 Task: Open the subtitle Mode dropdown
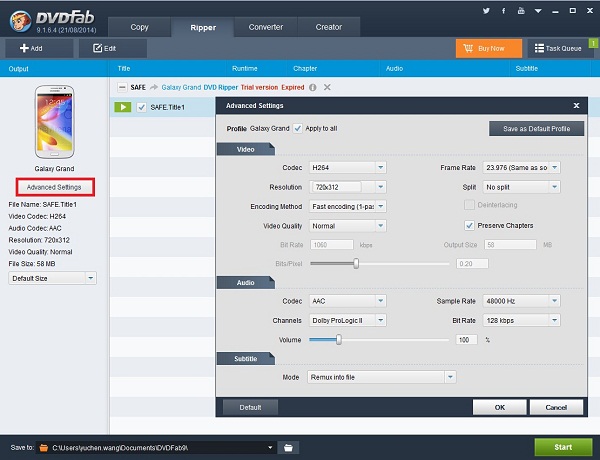(381, 377)
